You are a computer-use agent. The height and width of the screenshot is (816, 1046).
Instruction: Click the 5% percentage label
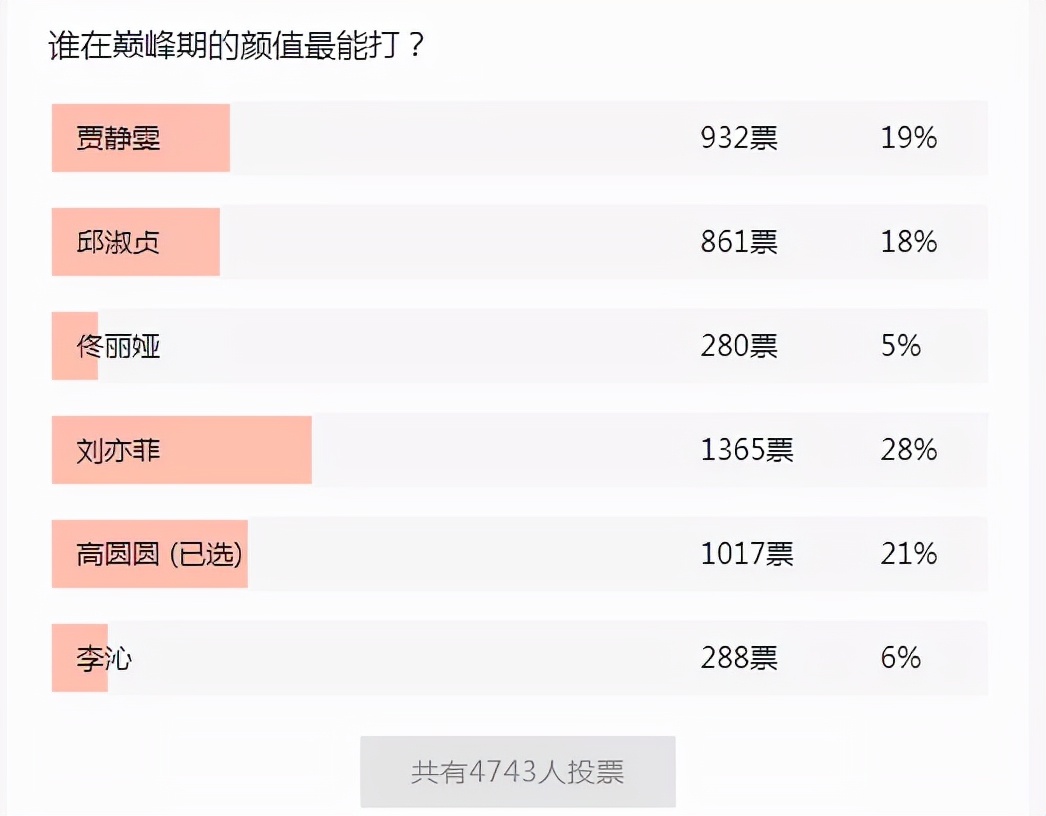coord(901,346)
